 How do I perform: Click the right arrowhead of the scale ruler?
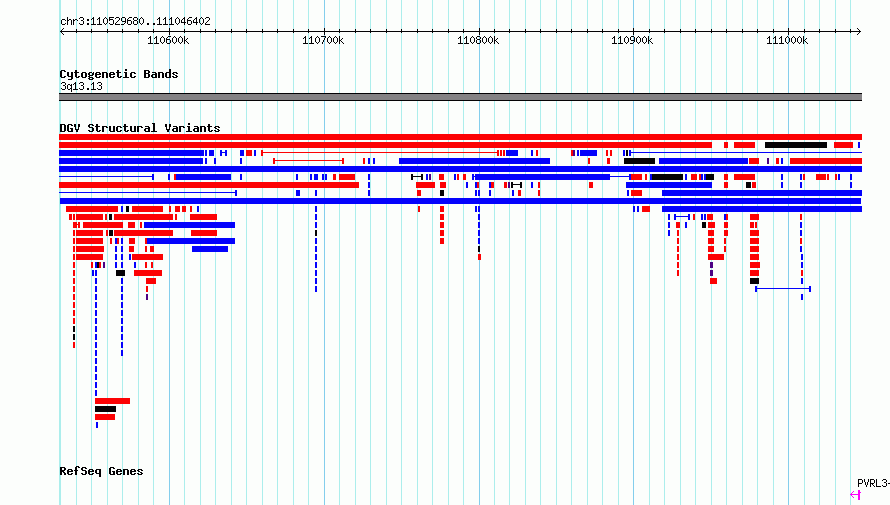click(858, 31)
